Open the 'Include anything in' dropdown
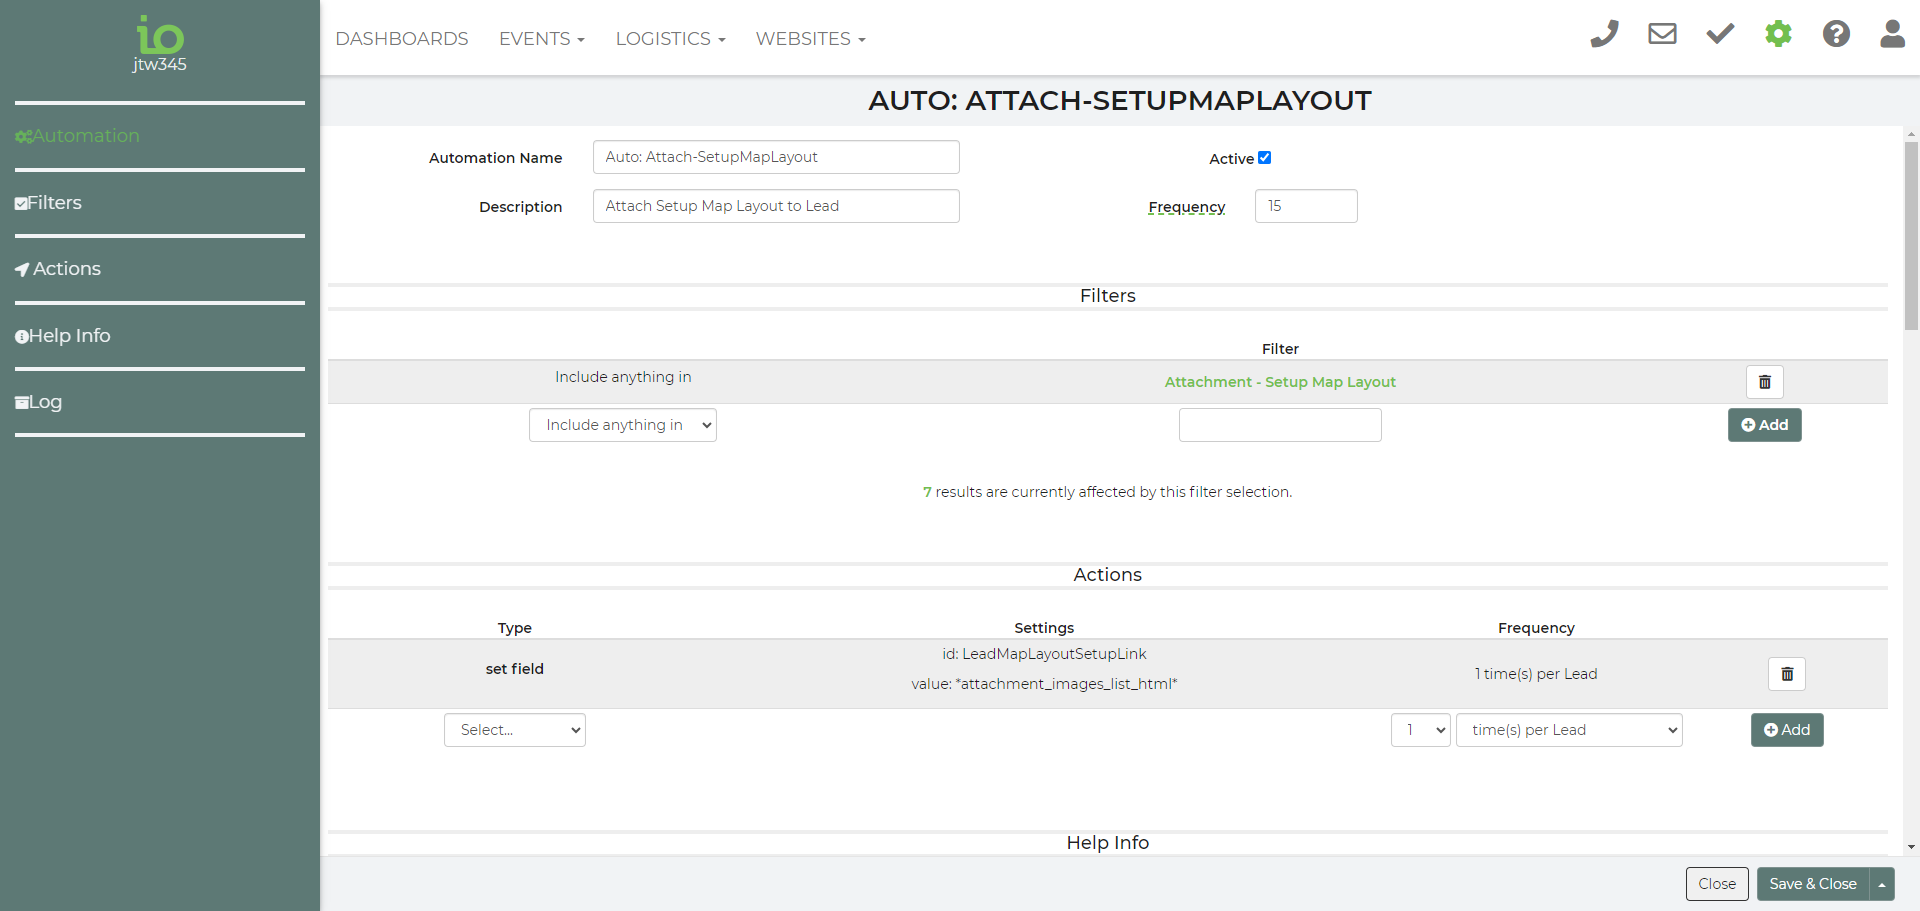 point(622,425)
